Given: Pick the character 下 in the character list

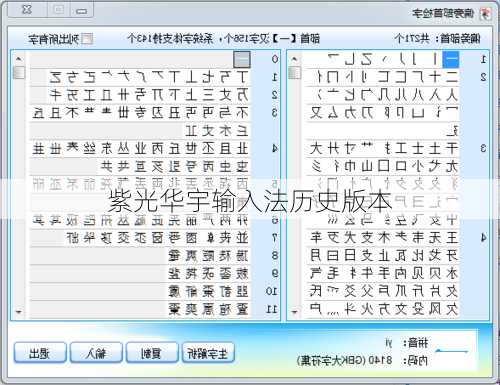Looking at the screenshot, I should pyautogui.click(x=174, y=95).
